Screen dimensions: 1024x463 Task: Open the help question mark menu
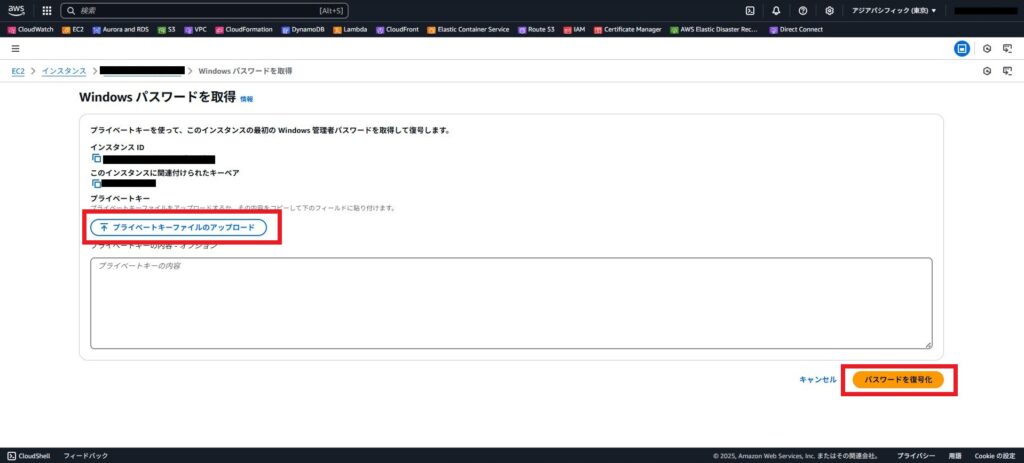(803, 10)
